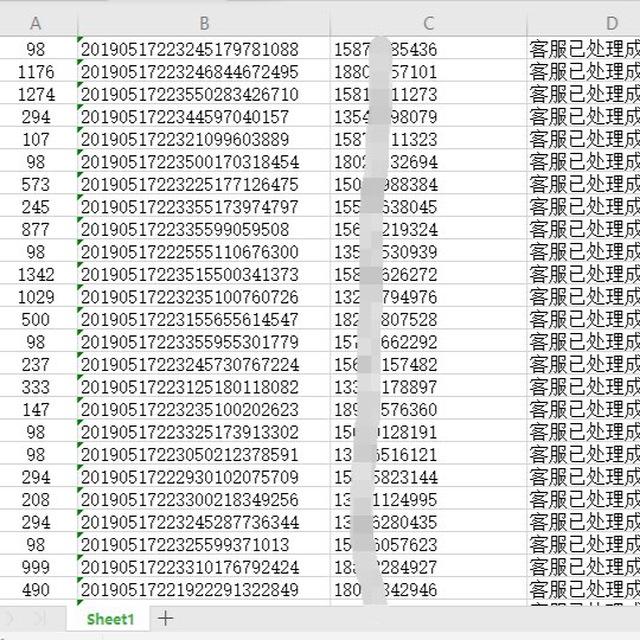Image resolution: width=640 pixels, height=640 pixels.
Task: Add a new sheet with plus icon
Action: point(165,618)
